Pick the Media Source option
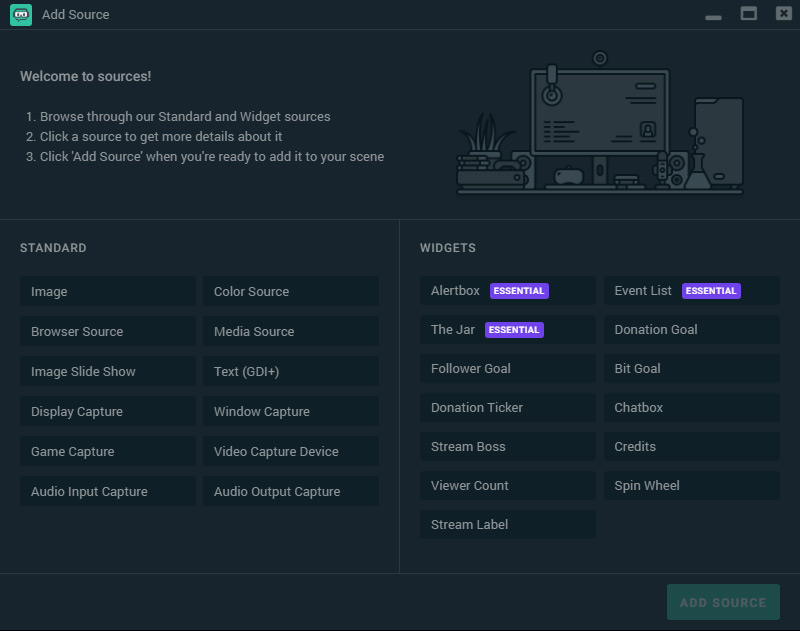Image resolution: width=800 pixels, height=631 pixels. point(290,331)
